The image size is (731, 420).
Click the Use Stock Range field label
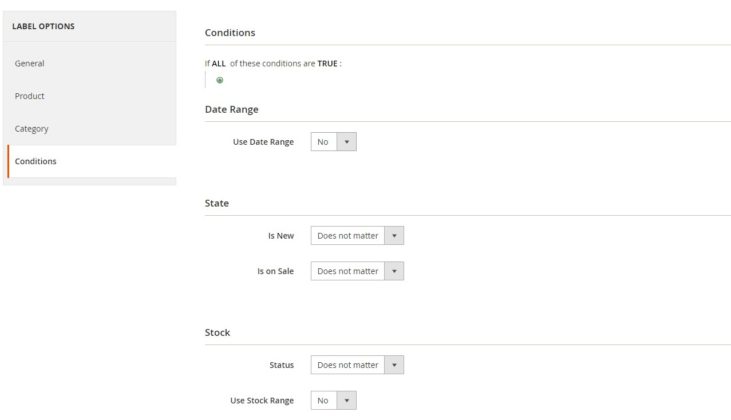click(262, 400)
